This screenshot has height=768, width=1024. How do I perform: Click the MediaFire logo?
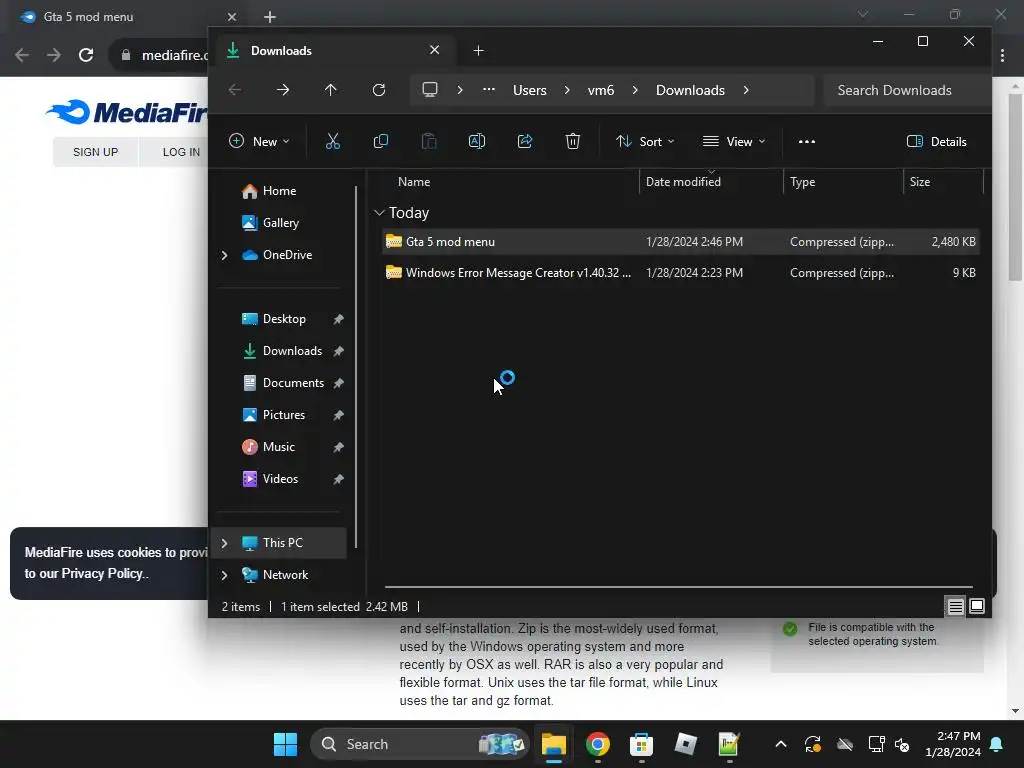click(x=127, y=112)
